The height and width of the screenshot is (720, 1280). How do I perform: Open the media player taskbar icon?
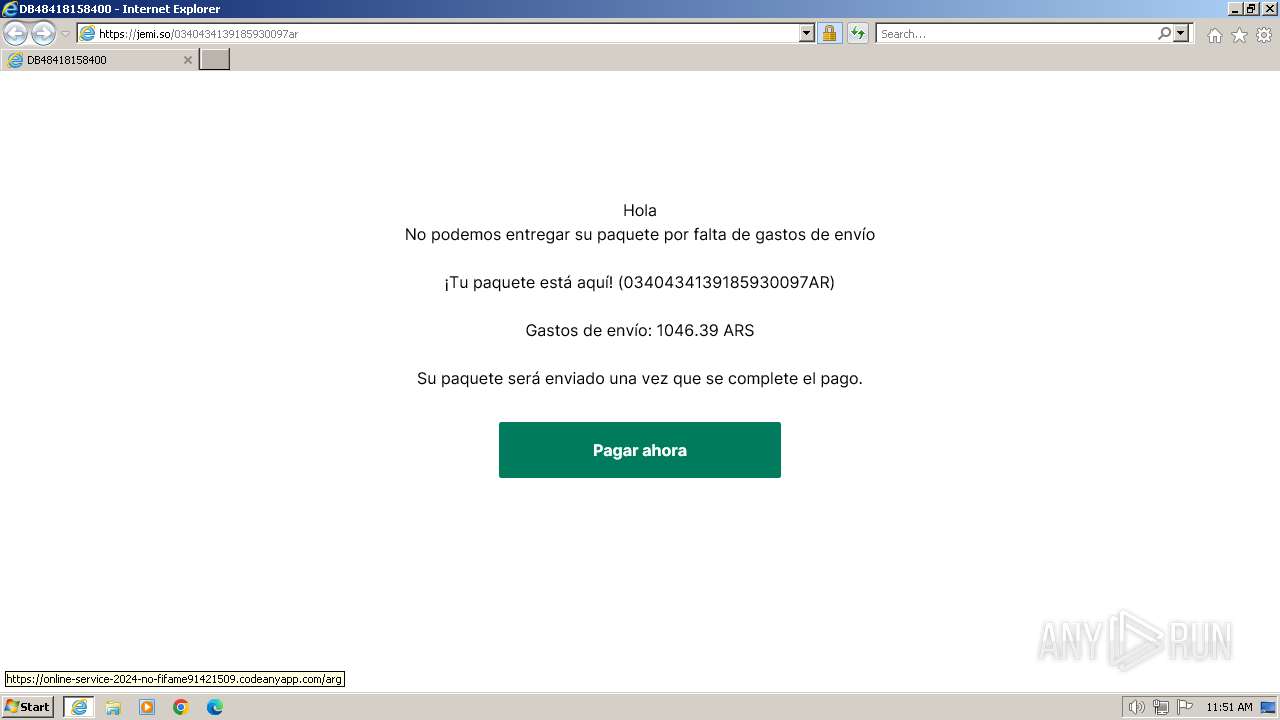tap(147, 707)
